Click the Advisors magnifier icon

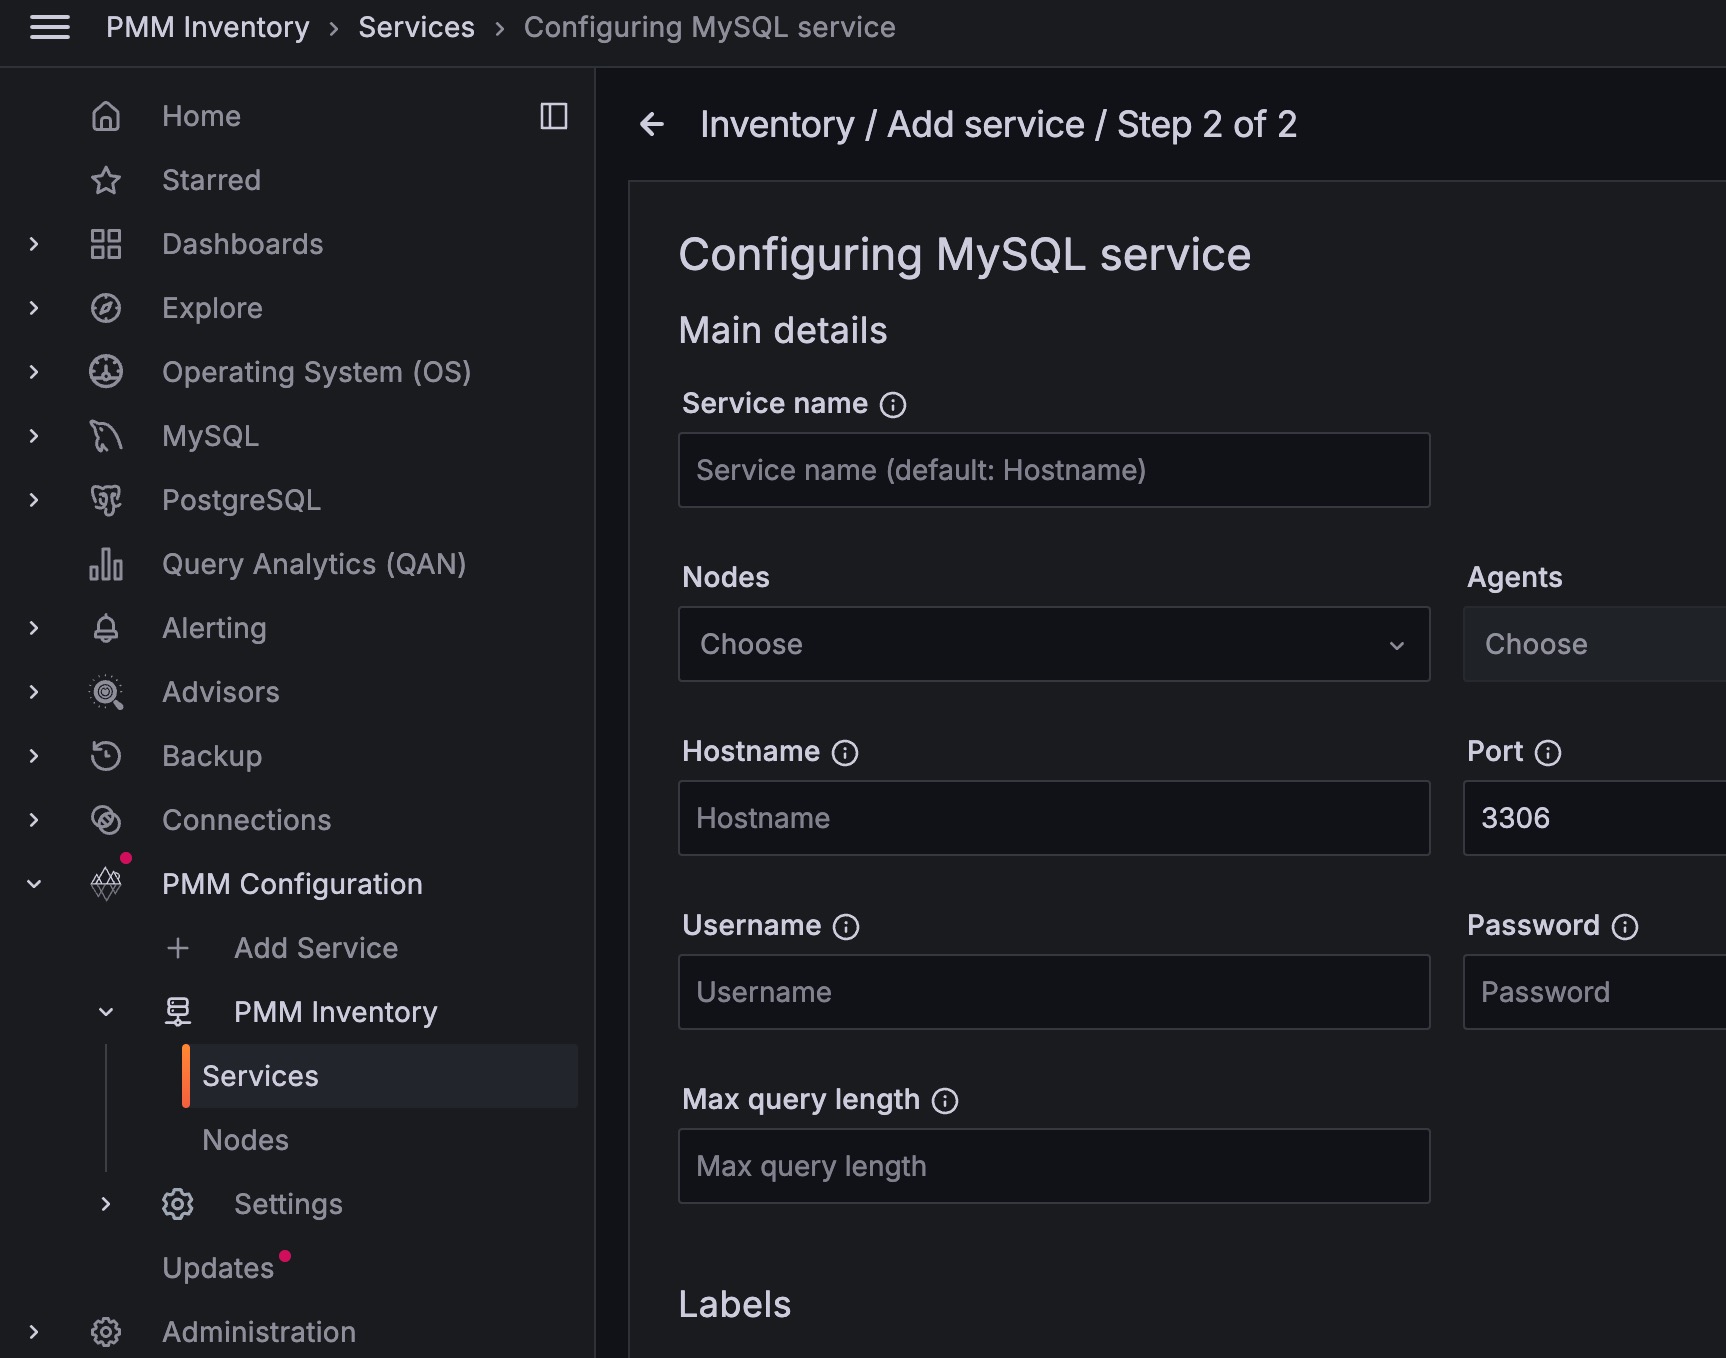(x=106, y=692)
